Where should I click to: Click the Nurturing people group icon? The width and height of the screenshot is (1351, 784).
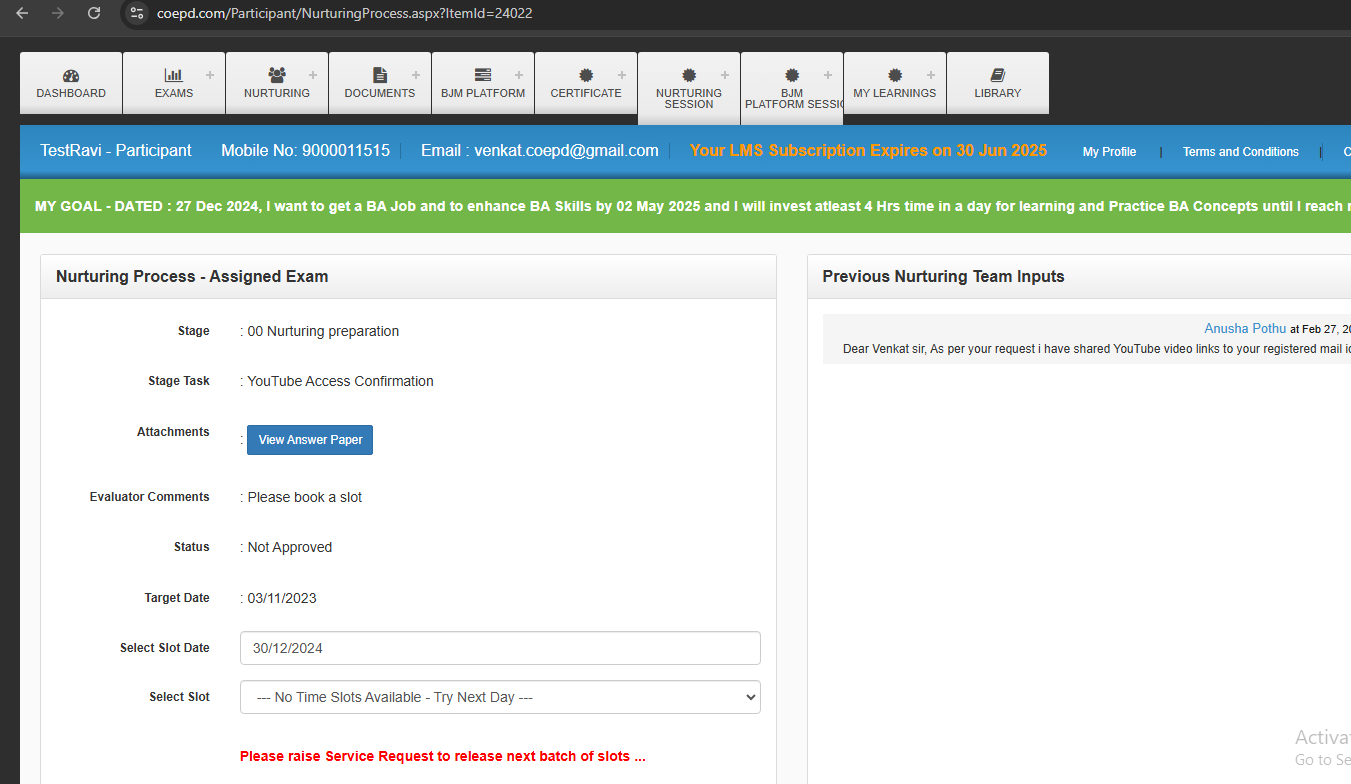[277, 75]
